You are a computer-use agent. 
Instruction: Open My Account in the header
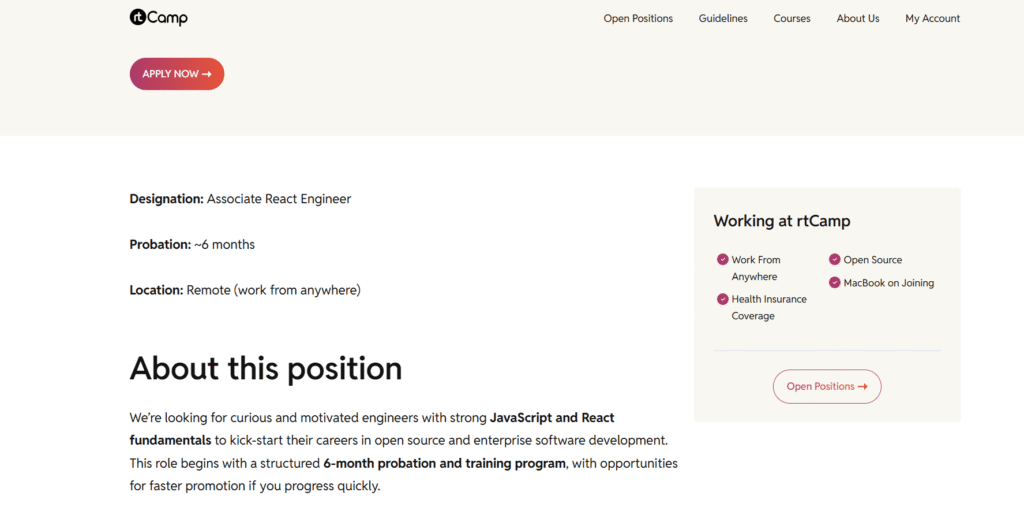point(932,19)
